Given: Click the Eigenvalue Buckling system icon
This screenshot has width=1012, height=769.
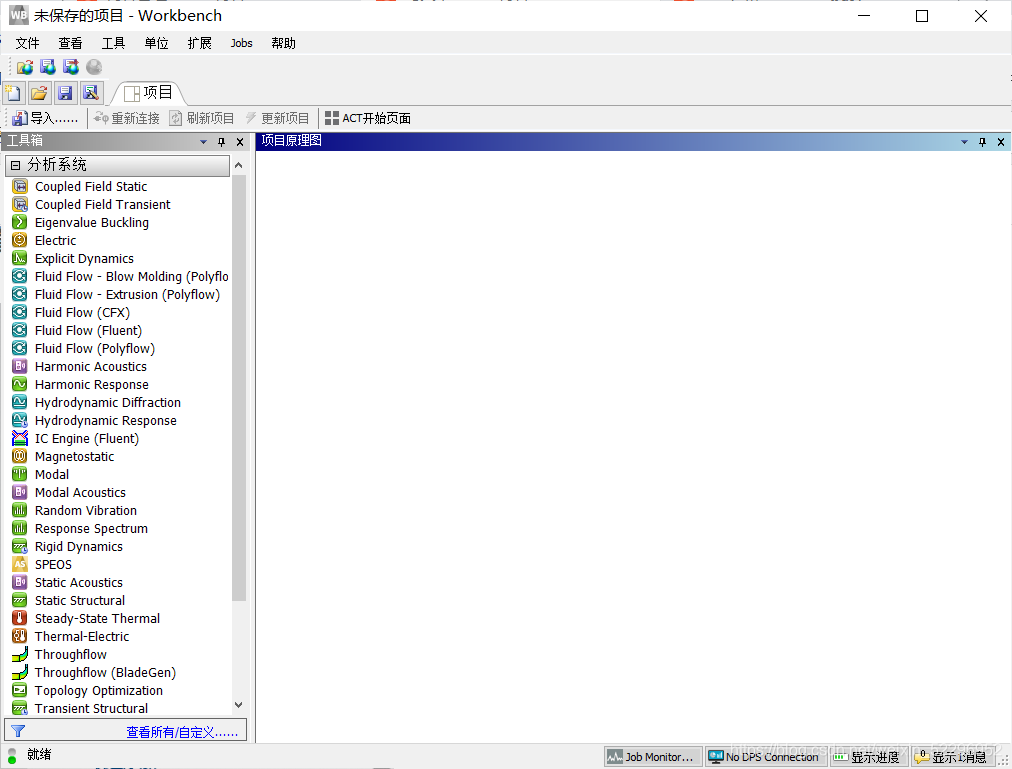Looking at the screenshot, I should (x=20, y=223).
